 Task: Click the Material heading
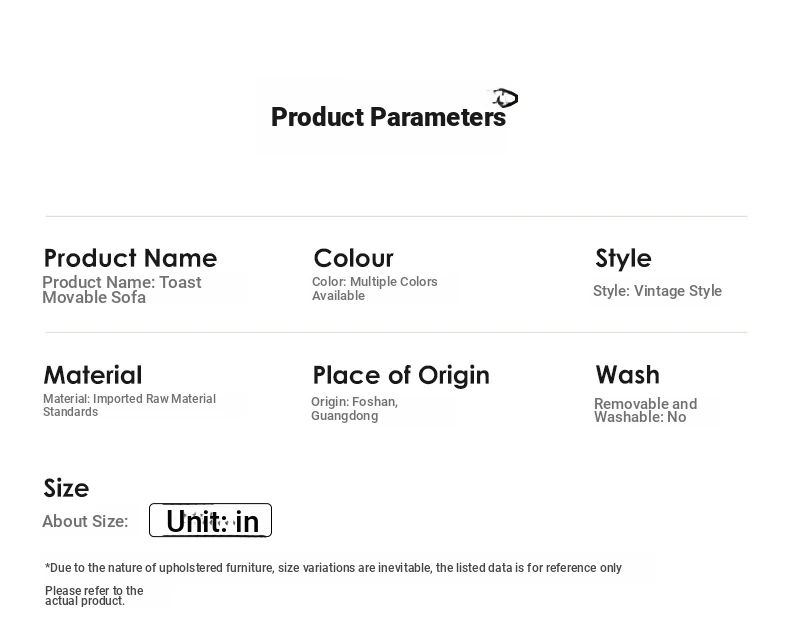(92, 375)
